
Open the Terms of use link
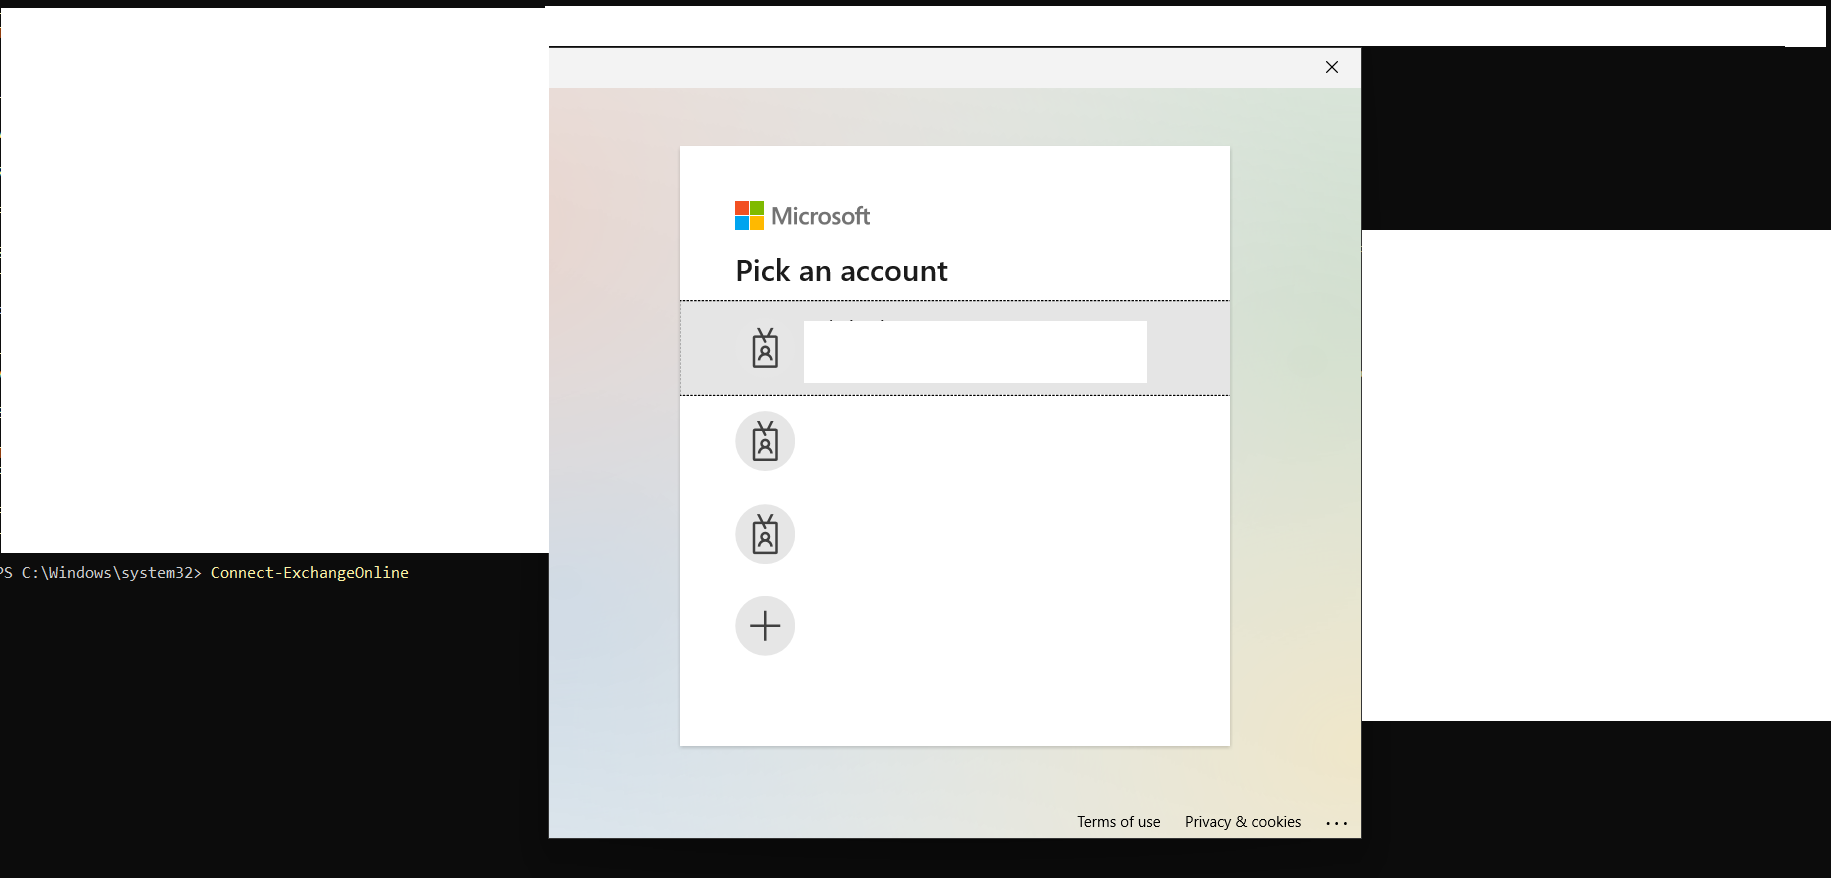1118,822
